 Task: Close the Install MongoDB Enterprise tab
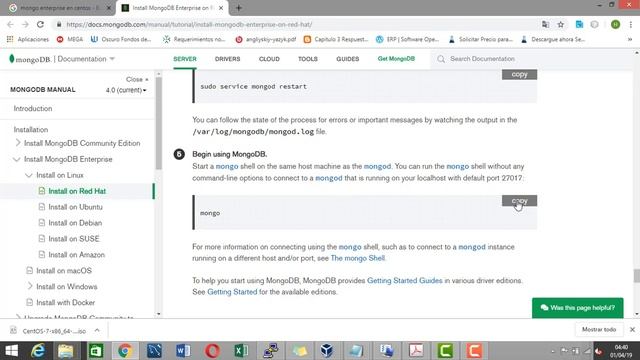[221, 8]
